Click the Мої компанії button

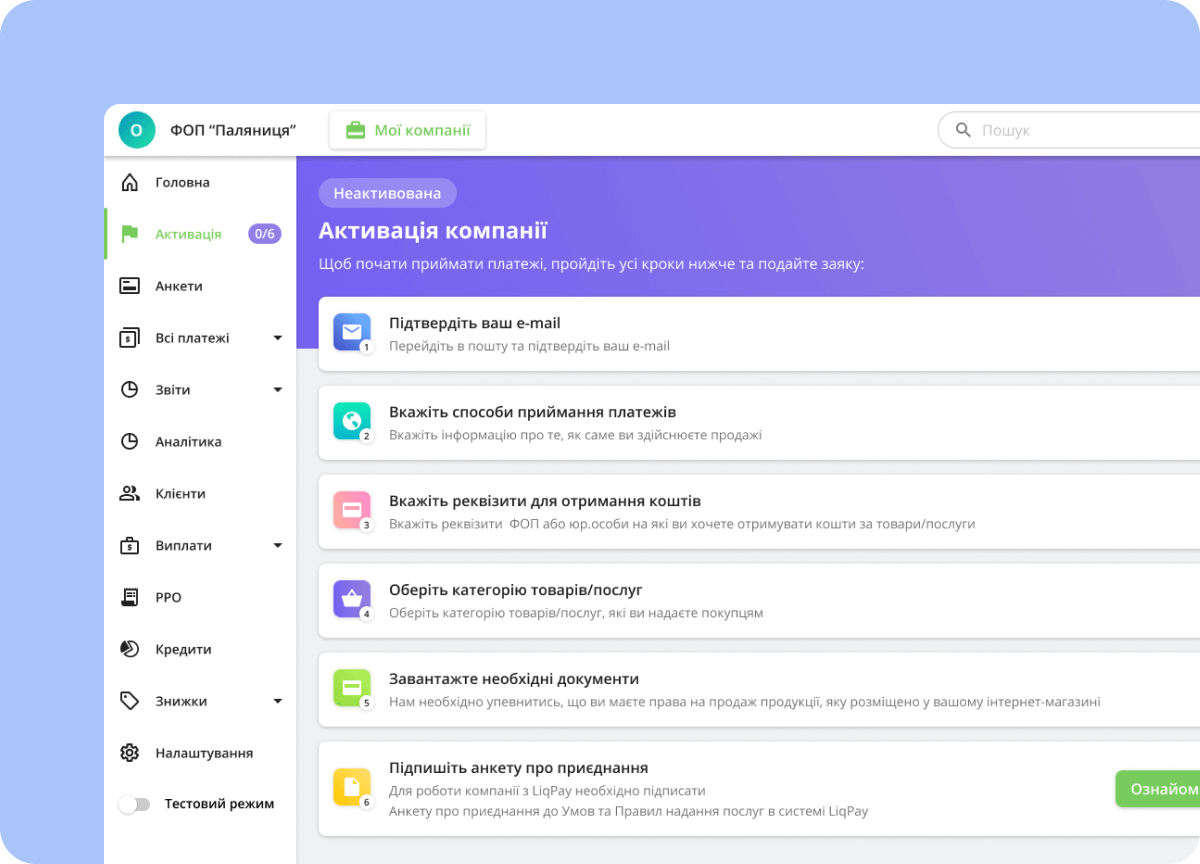408,130
